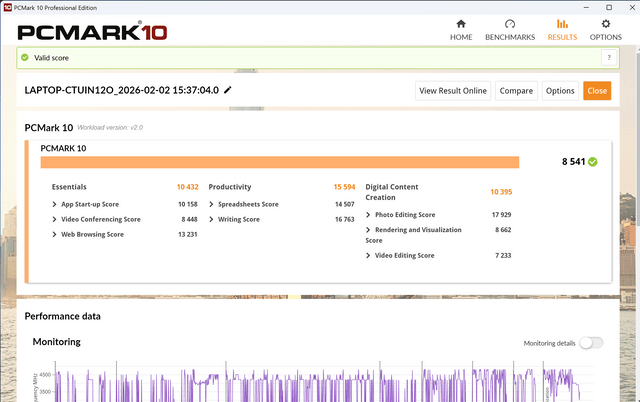Expand Rendering and Visualization Score
This screenshot has width=640, height=402.
[x=368, y=230]
